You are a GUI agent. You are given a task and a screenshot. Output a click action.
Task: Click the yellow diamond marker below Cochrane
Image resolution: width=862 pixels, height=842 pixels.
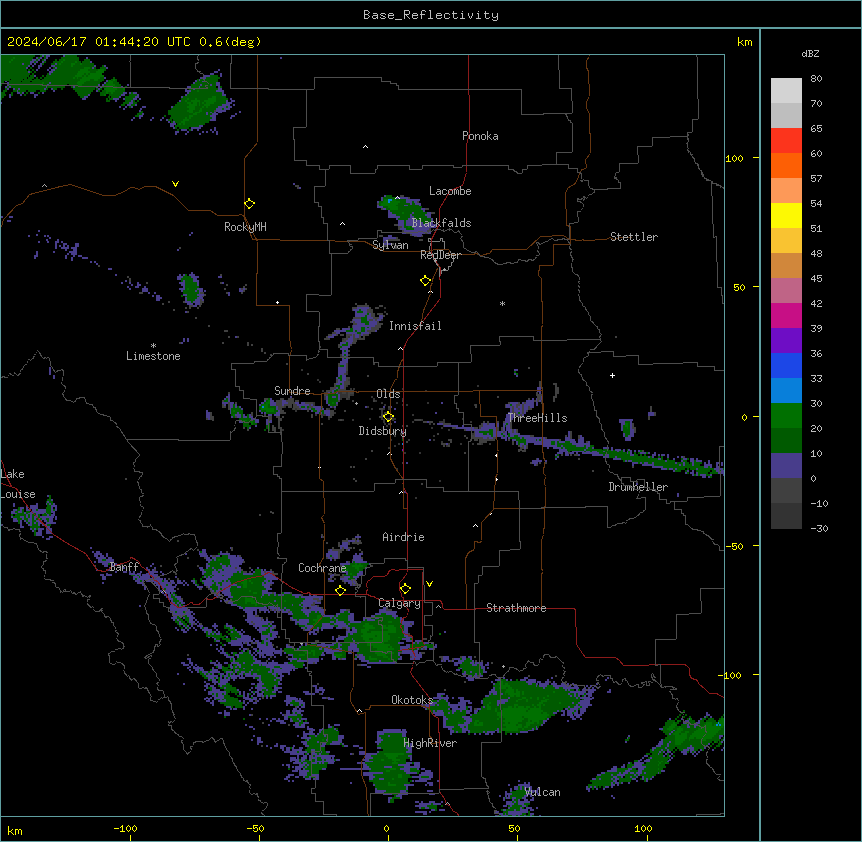pos(340,590)
